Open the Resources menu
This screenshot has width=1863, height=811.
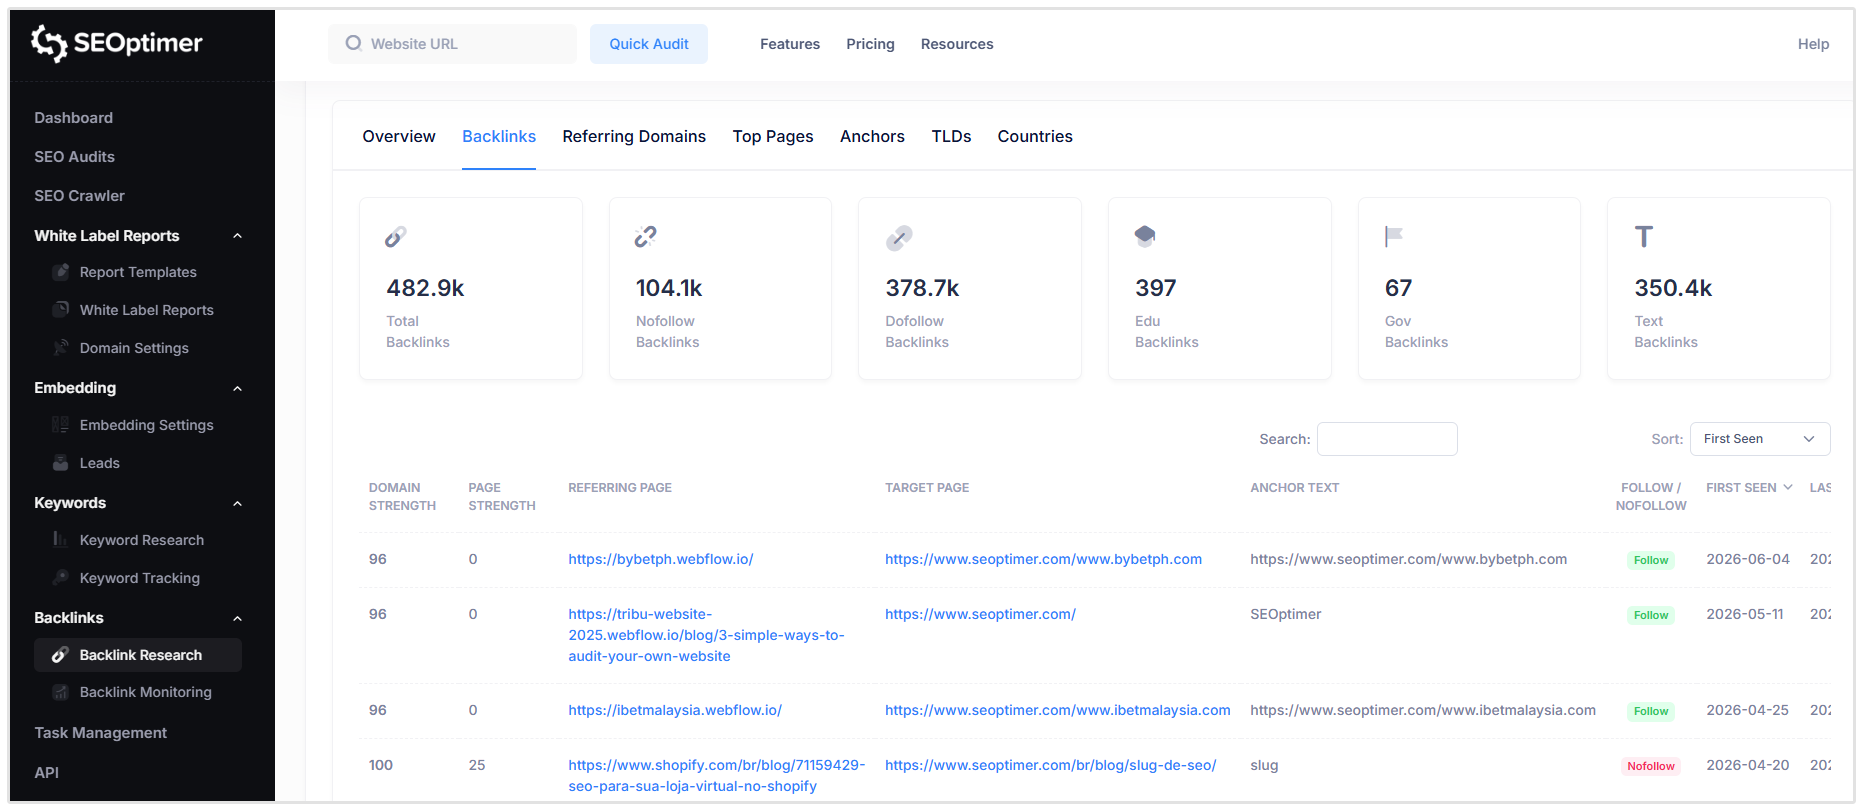click(957, 44)
